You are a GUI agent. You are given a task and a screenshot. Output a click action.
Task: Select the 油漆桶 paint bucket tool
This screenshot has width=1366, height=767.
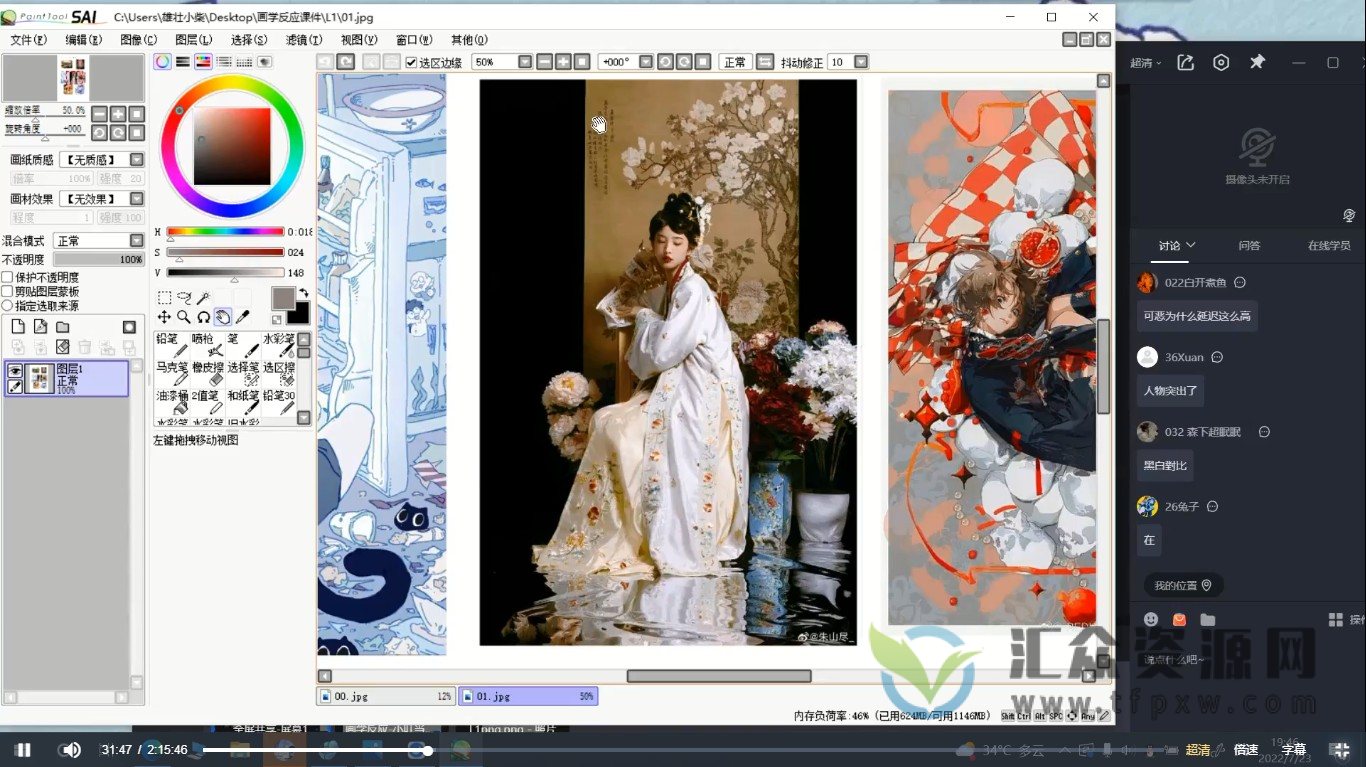tap(172, 401)
